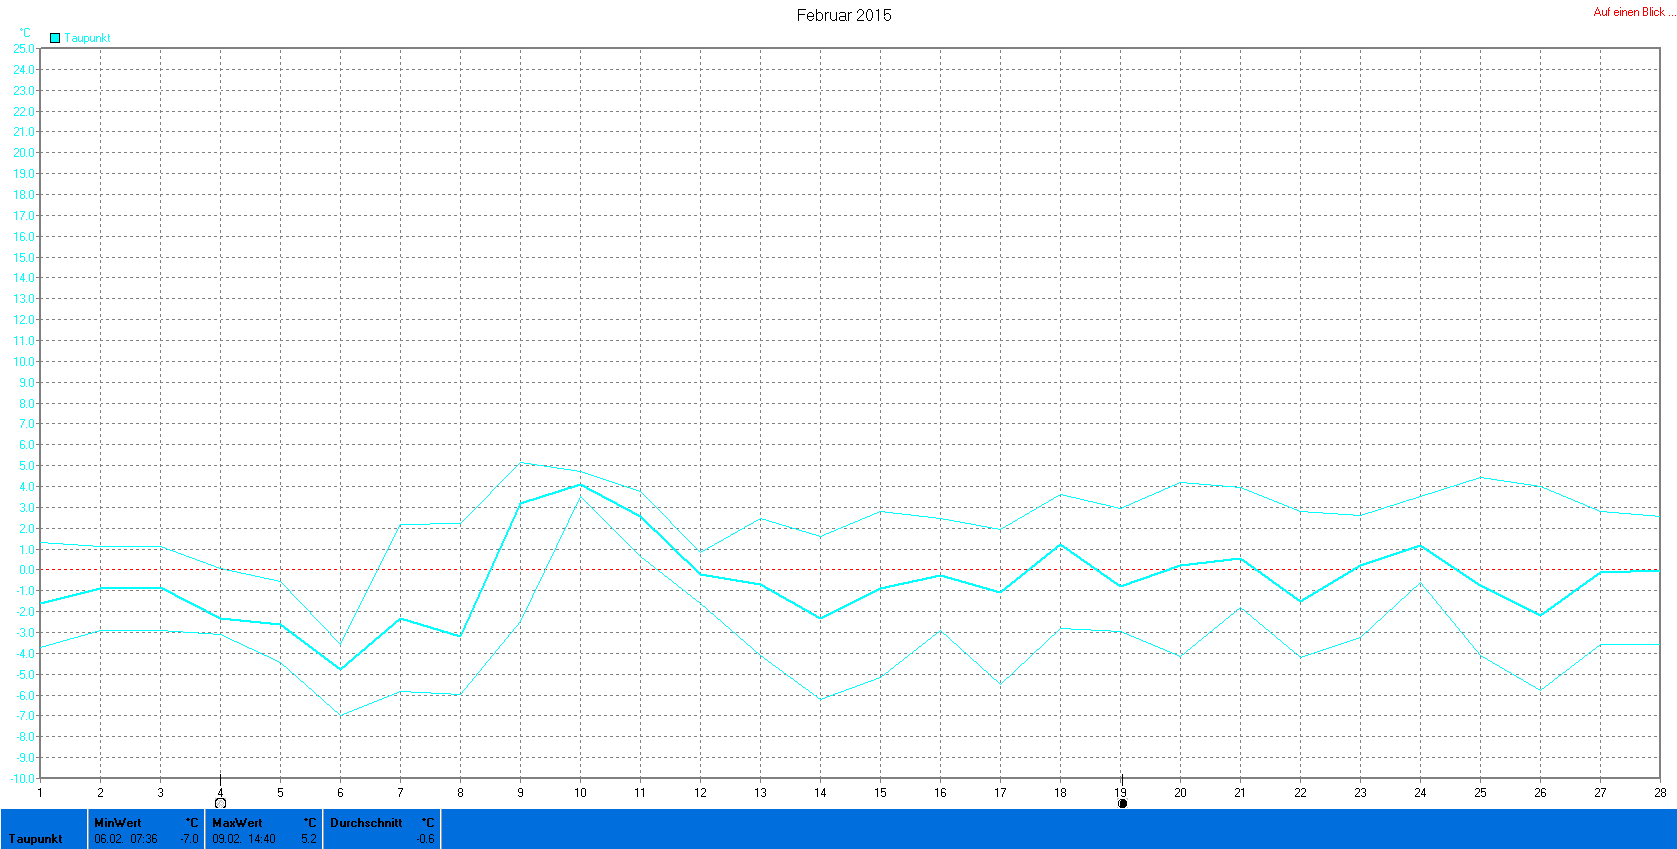Click the 25.0 label on the y-axis
The width and height of the screenshot is (1677, 849).
click(x=23, y=48)
